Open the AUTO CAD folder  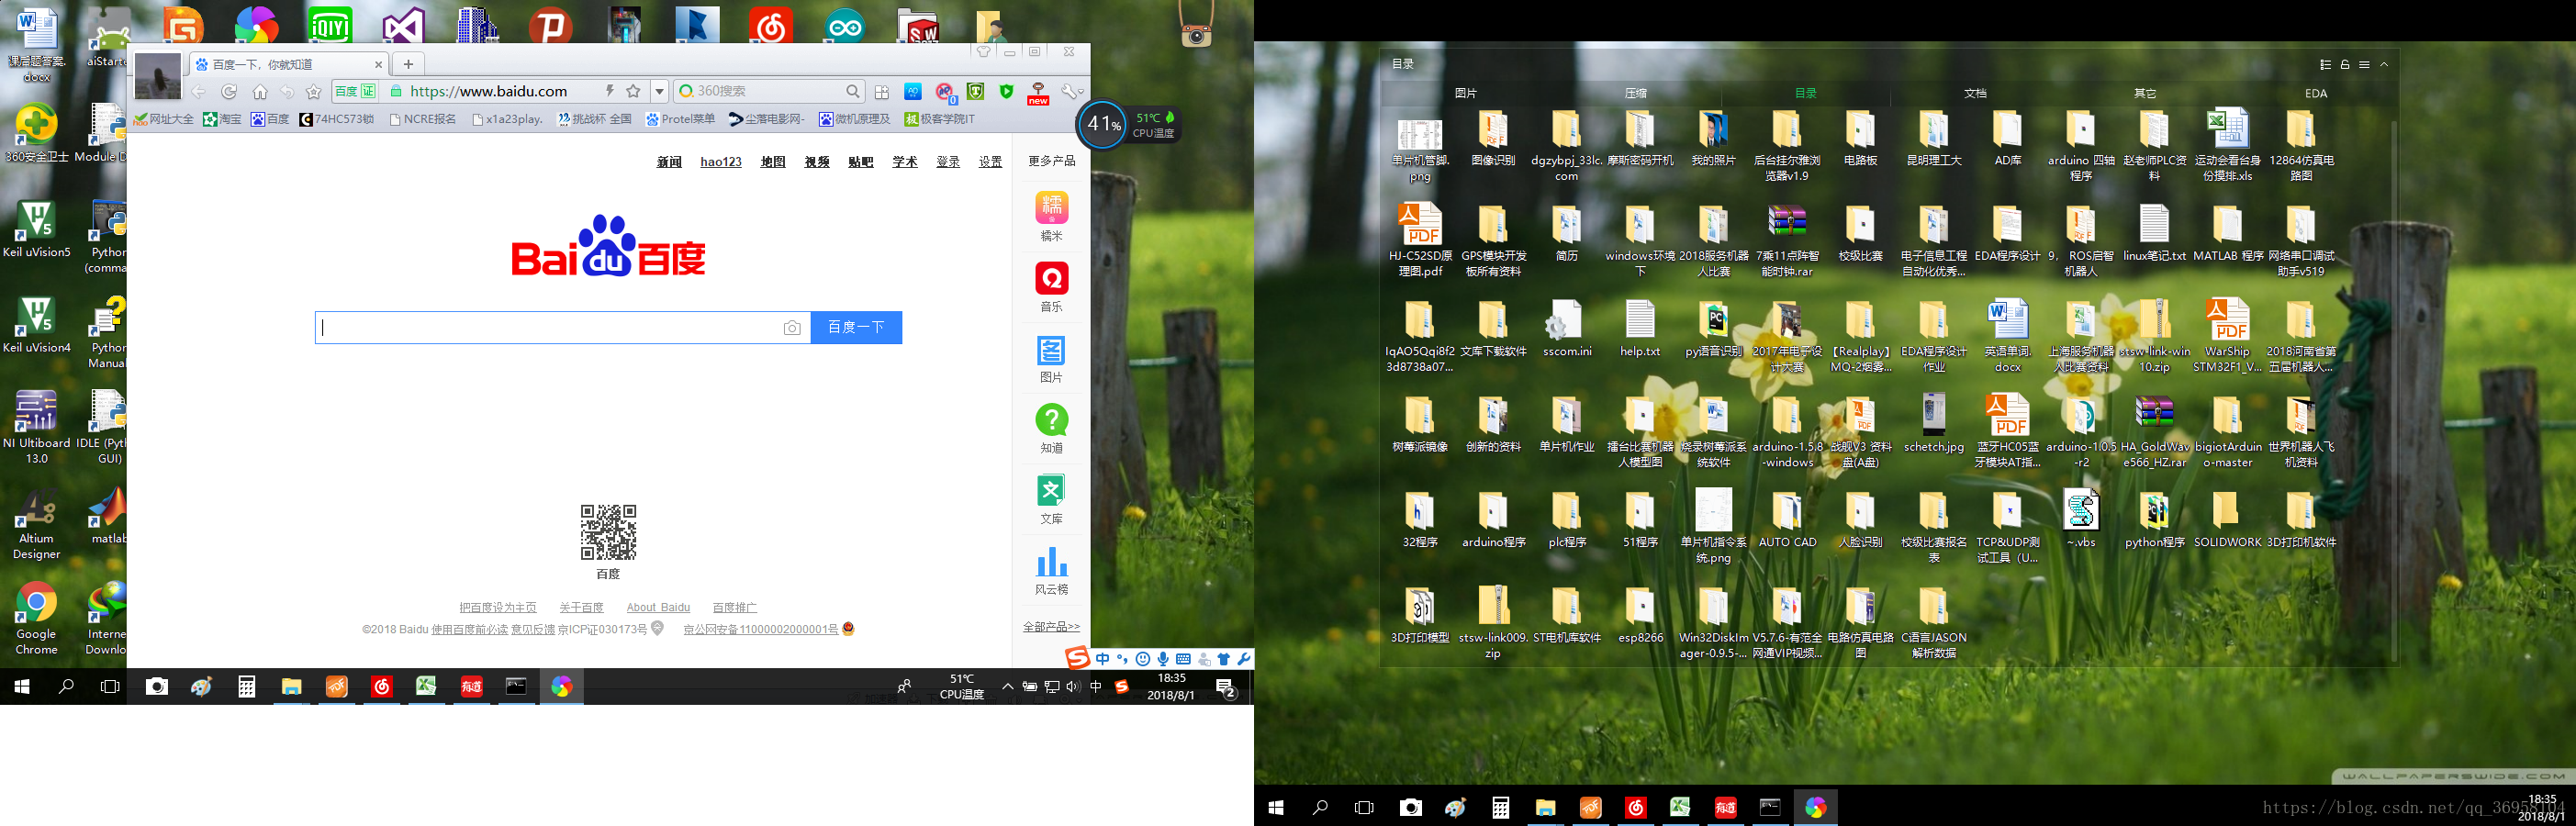pos(1787,520)
